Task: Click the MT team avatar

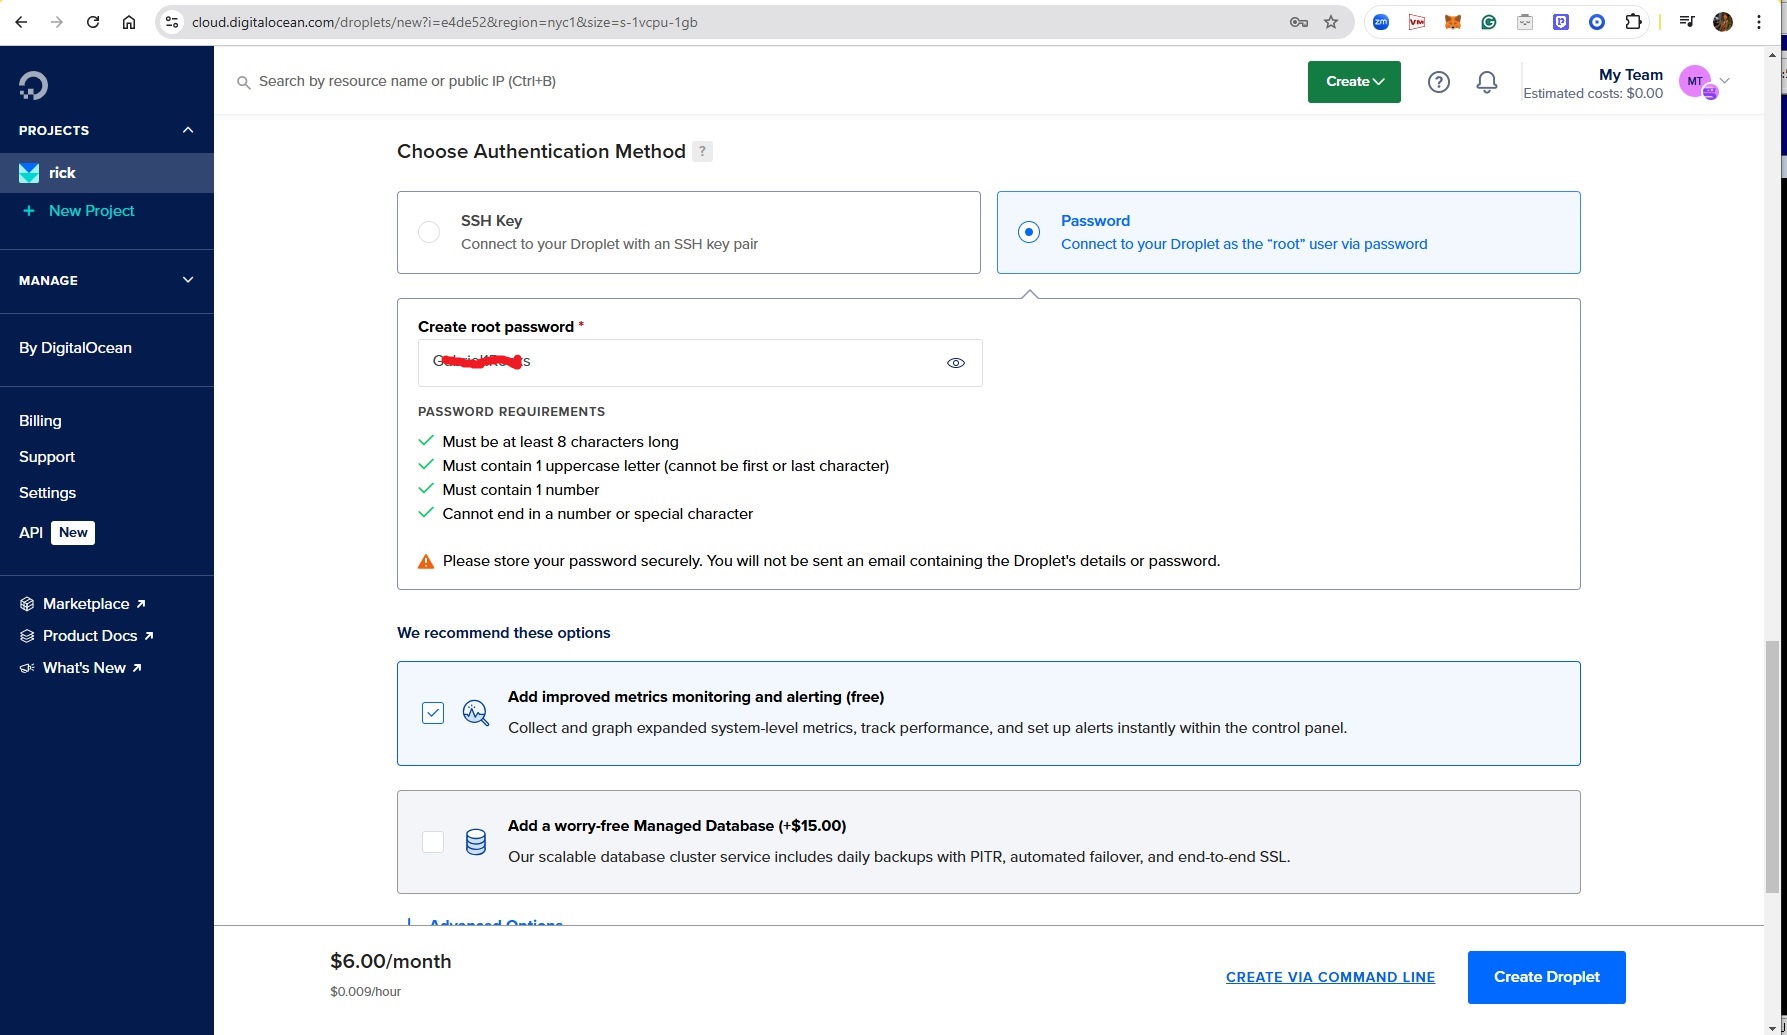Action: 1697,82
